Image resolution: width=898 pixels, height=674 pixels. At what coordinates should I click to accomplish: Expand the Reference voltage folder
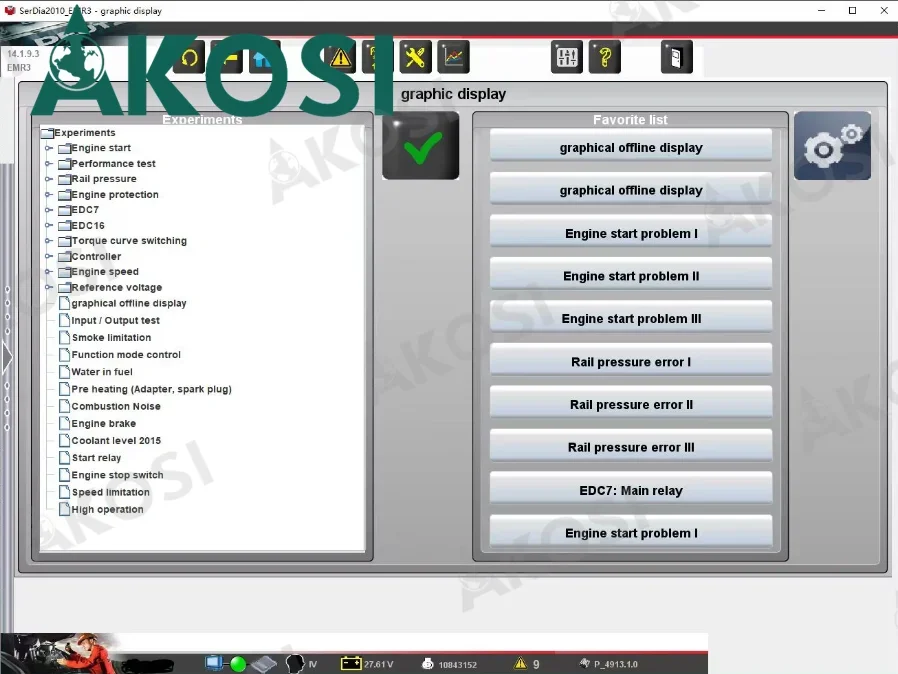49,287
